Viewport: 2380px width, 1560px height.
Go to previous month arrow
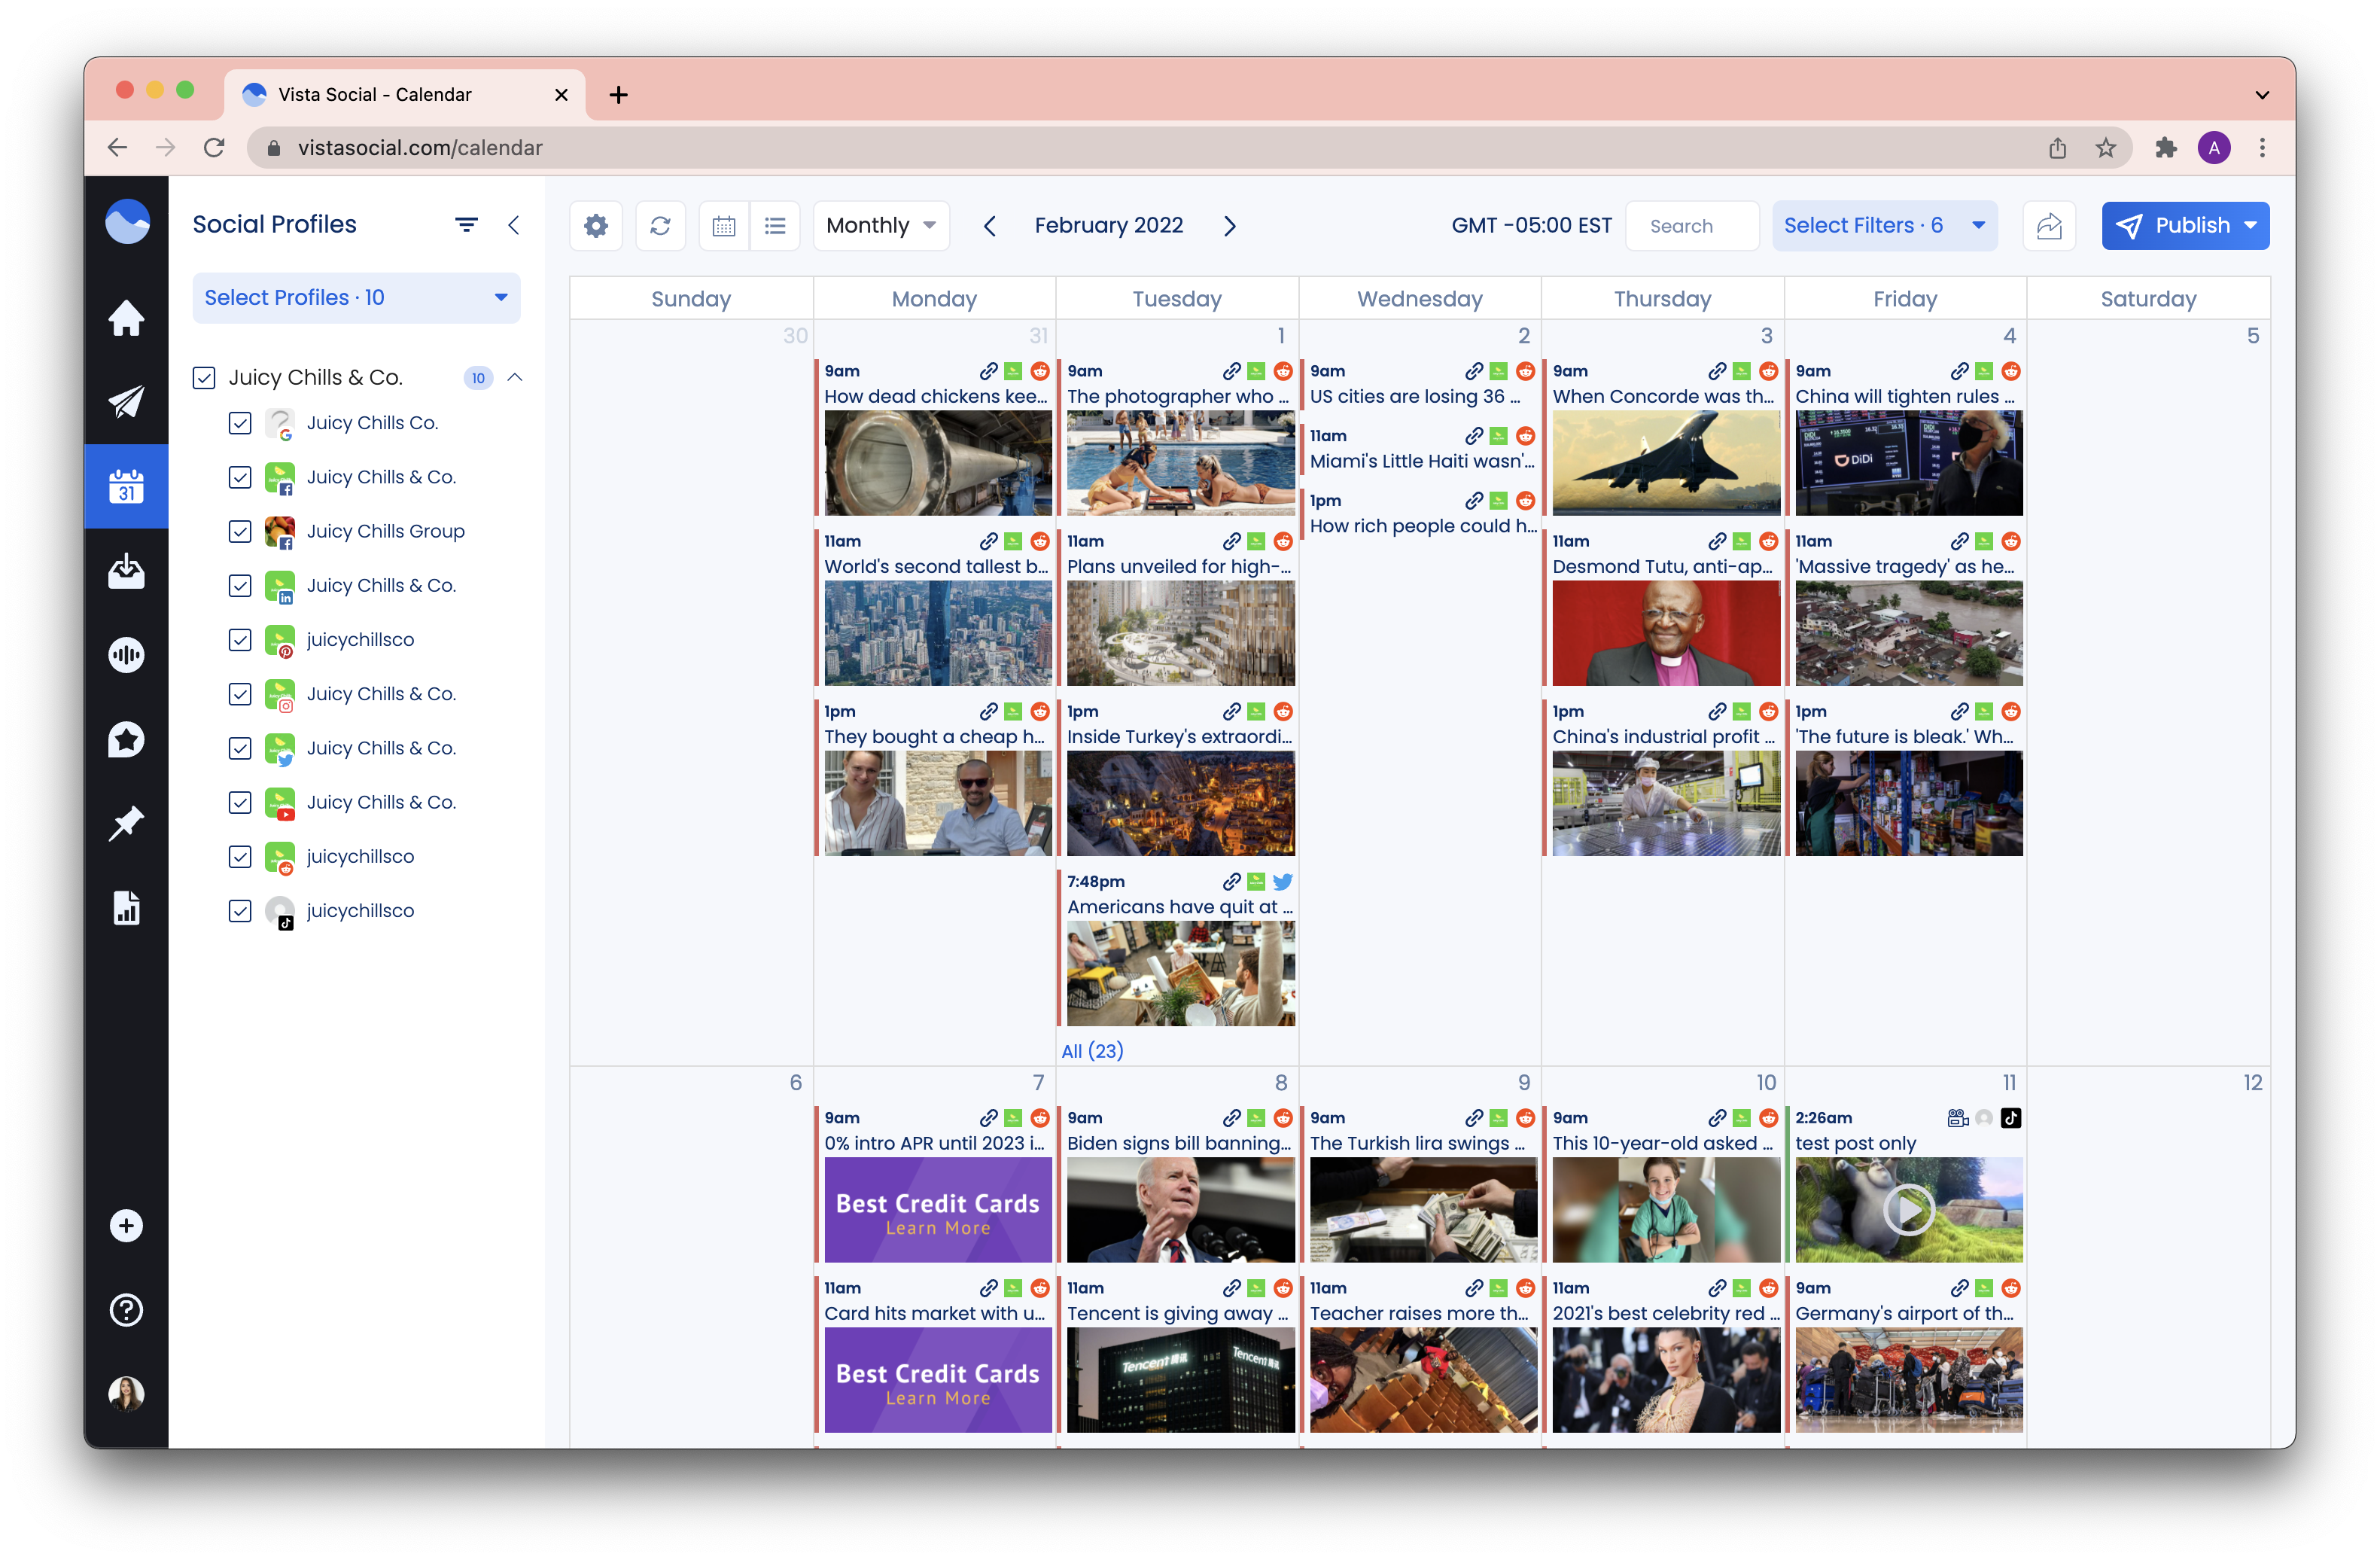pyautogui.click(x=990, y=226)
